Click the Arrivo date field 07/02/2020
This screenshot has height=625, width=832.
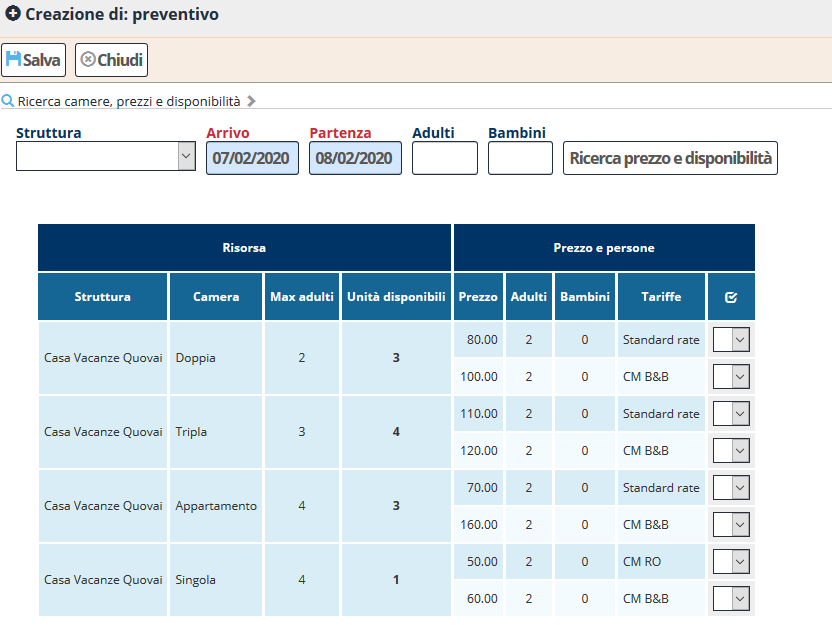point(252,158)
